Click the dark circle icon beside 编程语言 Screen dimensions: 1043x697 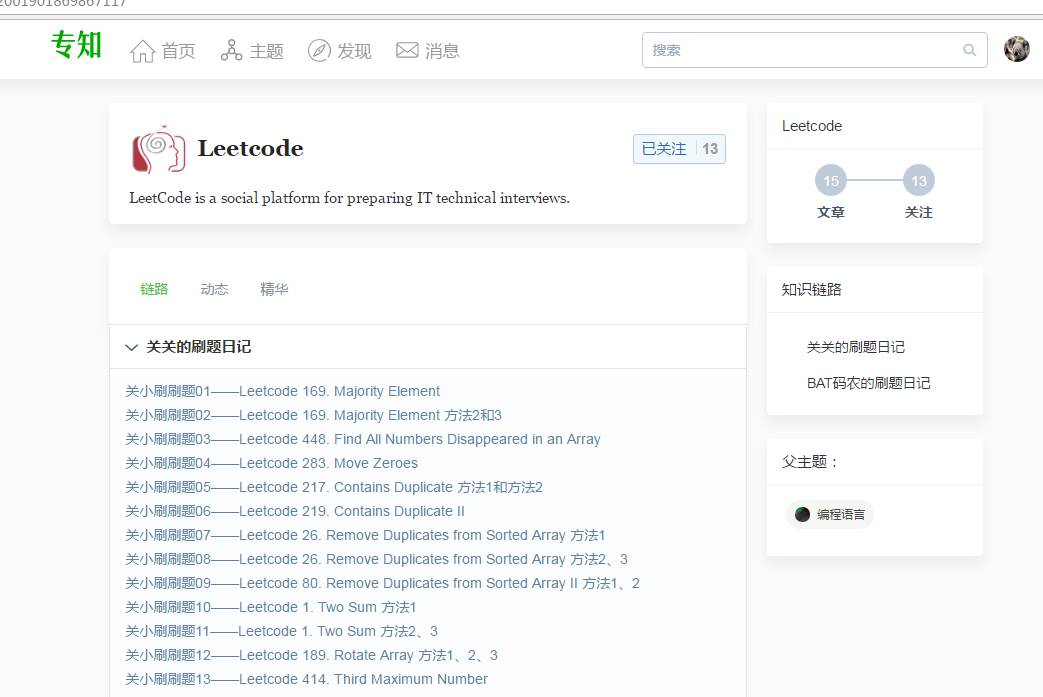point(802,514)
